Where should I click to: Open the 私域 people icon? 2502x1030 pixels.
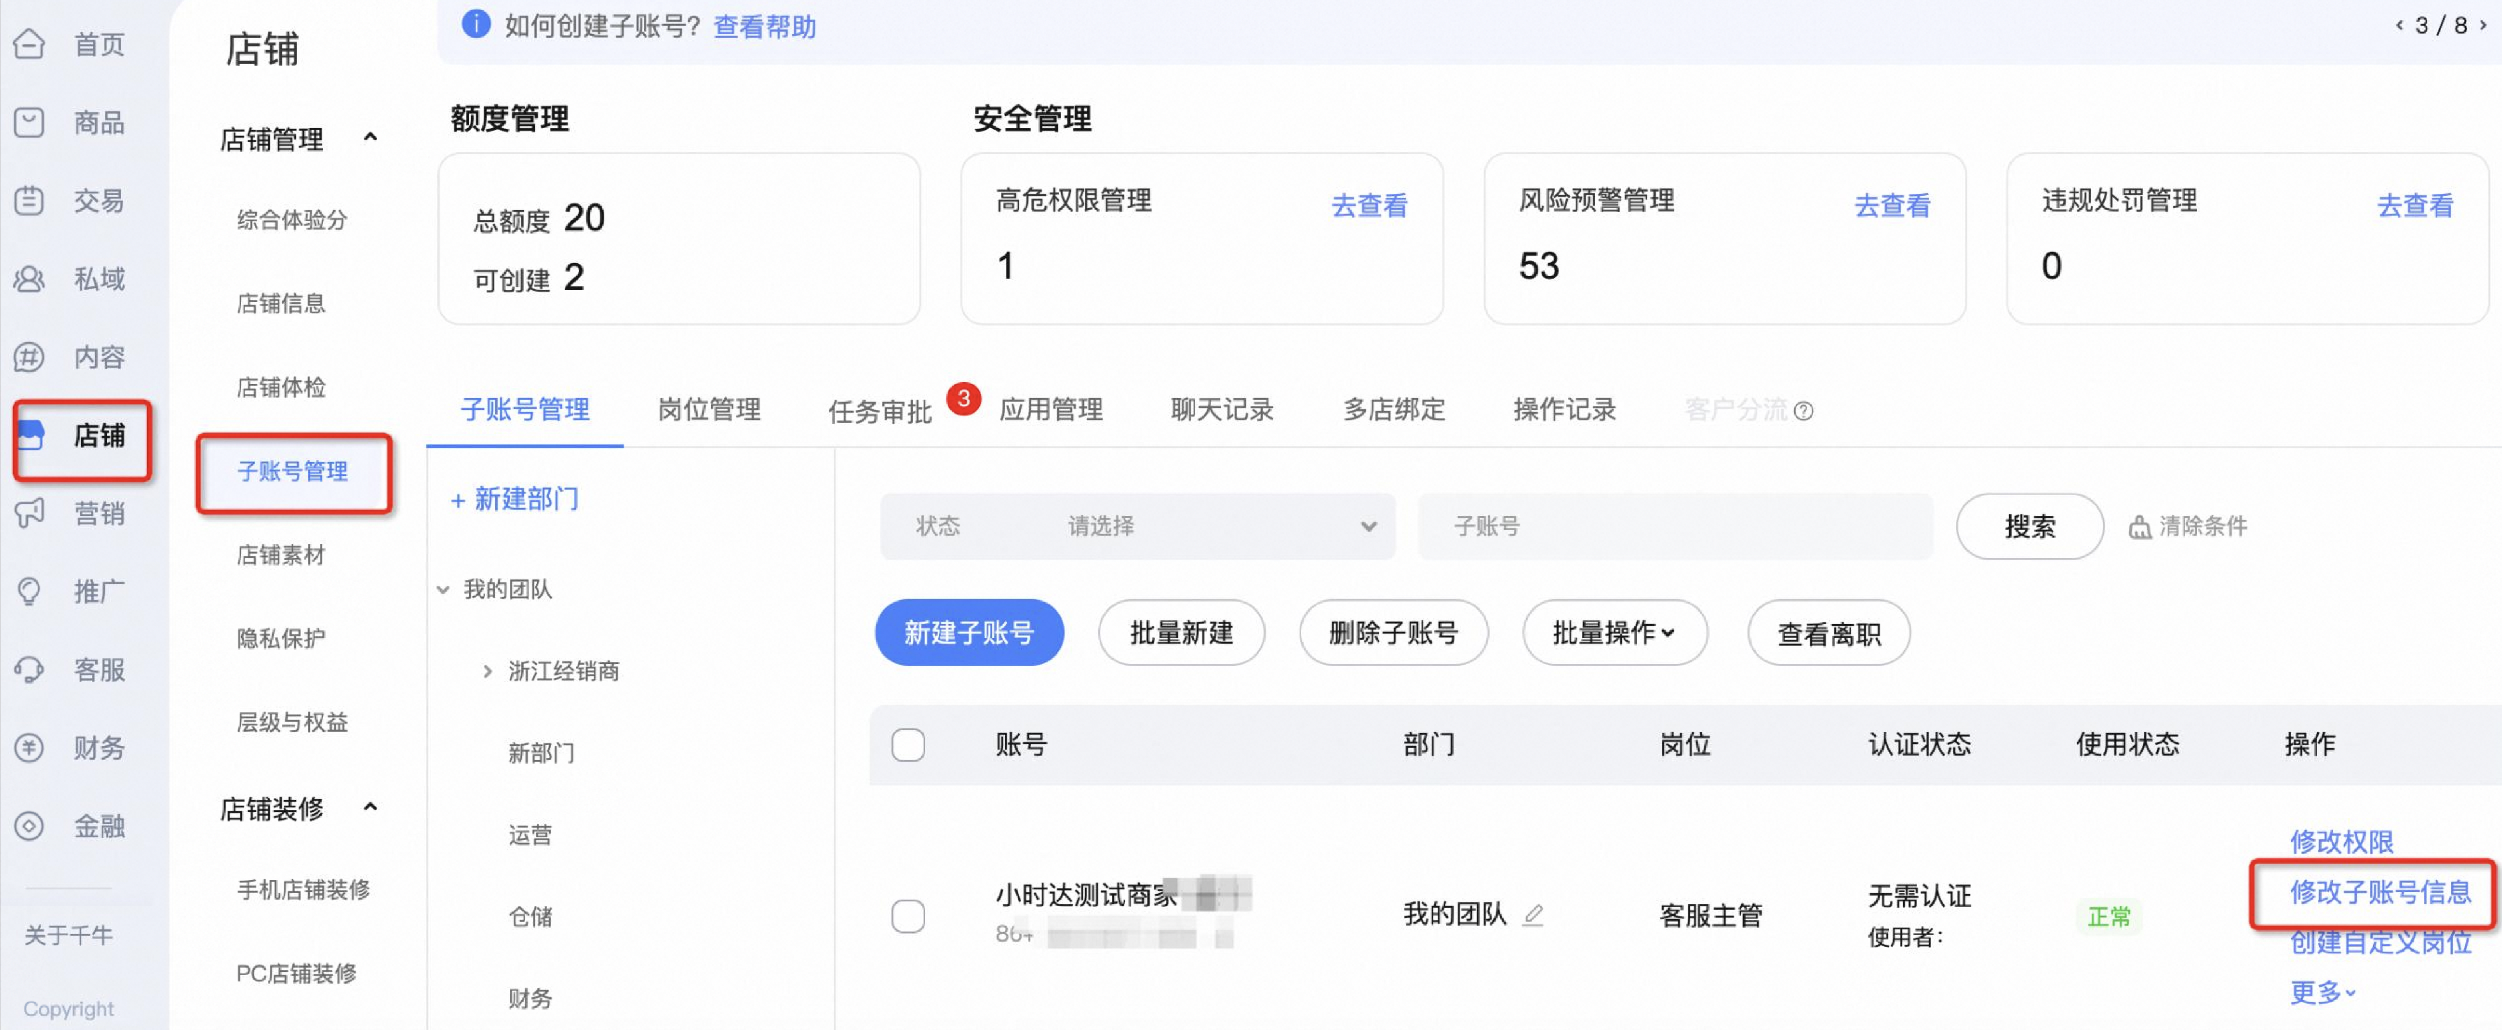pyautogui.click(x=30, y=278)
